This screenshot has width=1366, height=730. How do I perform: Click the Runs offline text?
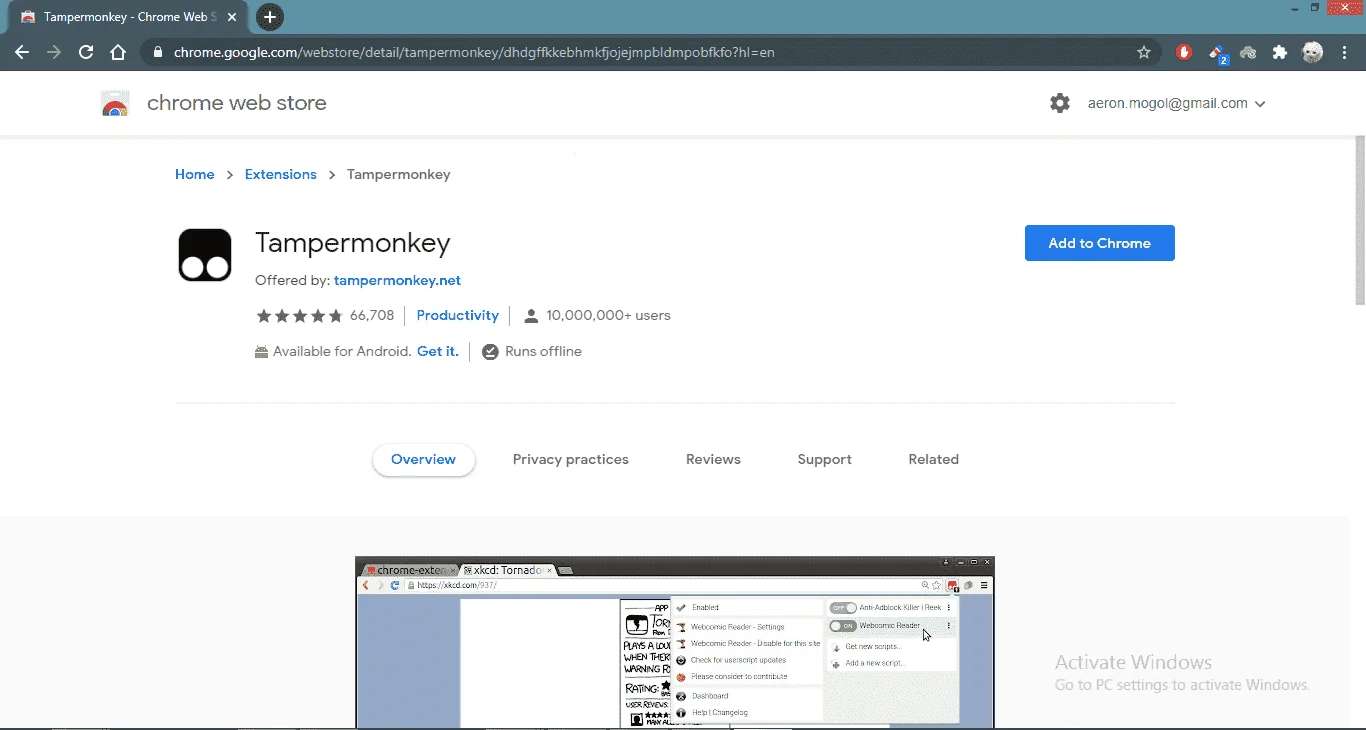[x=544, y=352]
